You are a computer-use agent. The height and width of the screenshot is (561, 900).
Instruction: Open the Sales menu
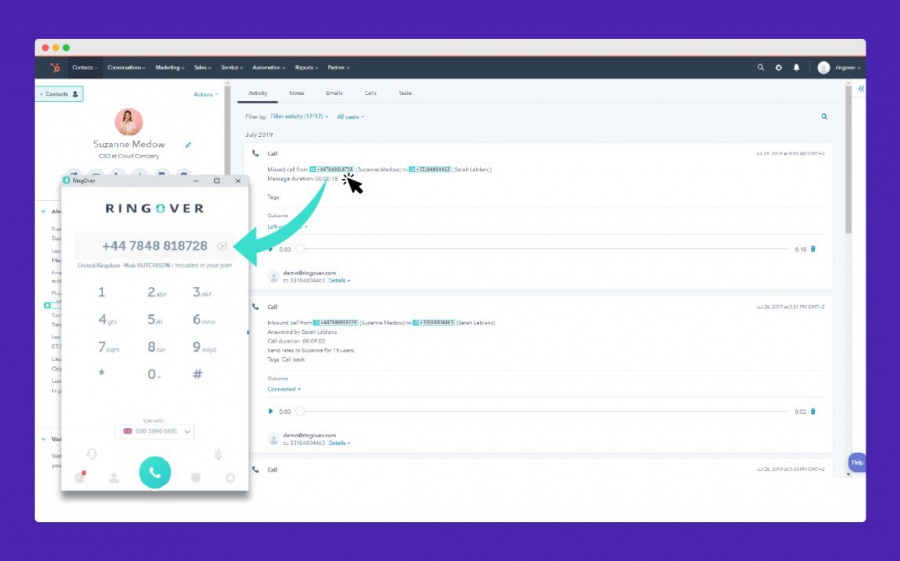click(x=203, y=67)
